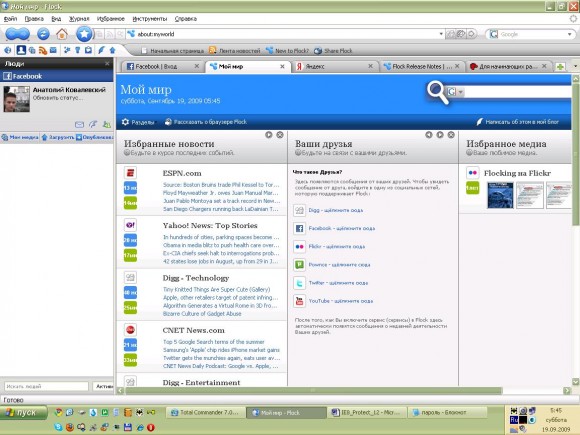
Task: Click the blue star favorites button
Action: pyautogui.click(x=84, y=34)
